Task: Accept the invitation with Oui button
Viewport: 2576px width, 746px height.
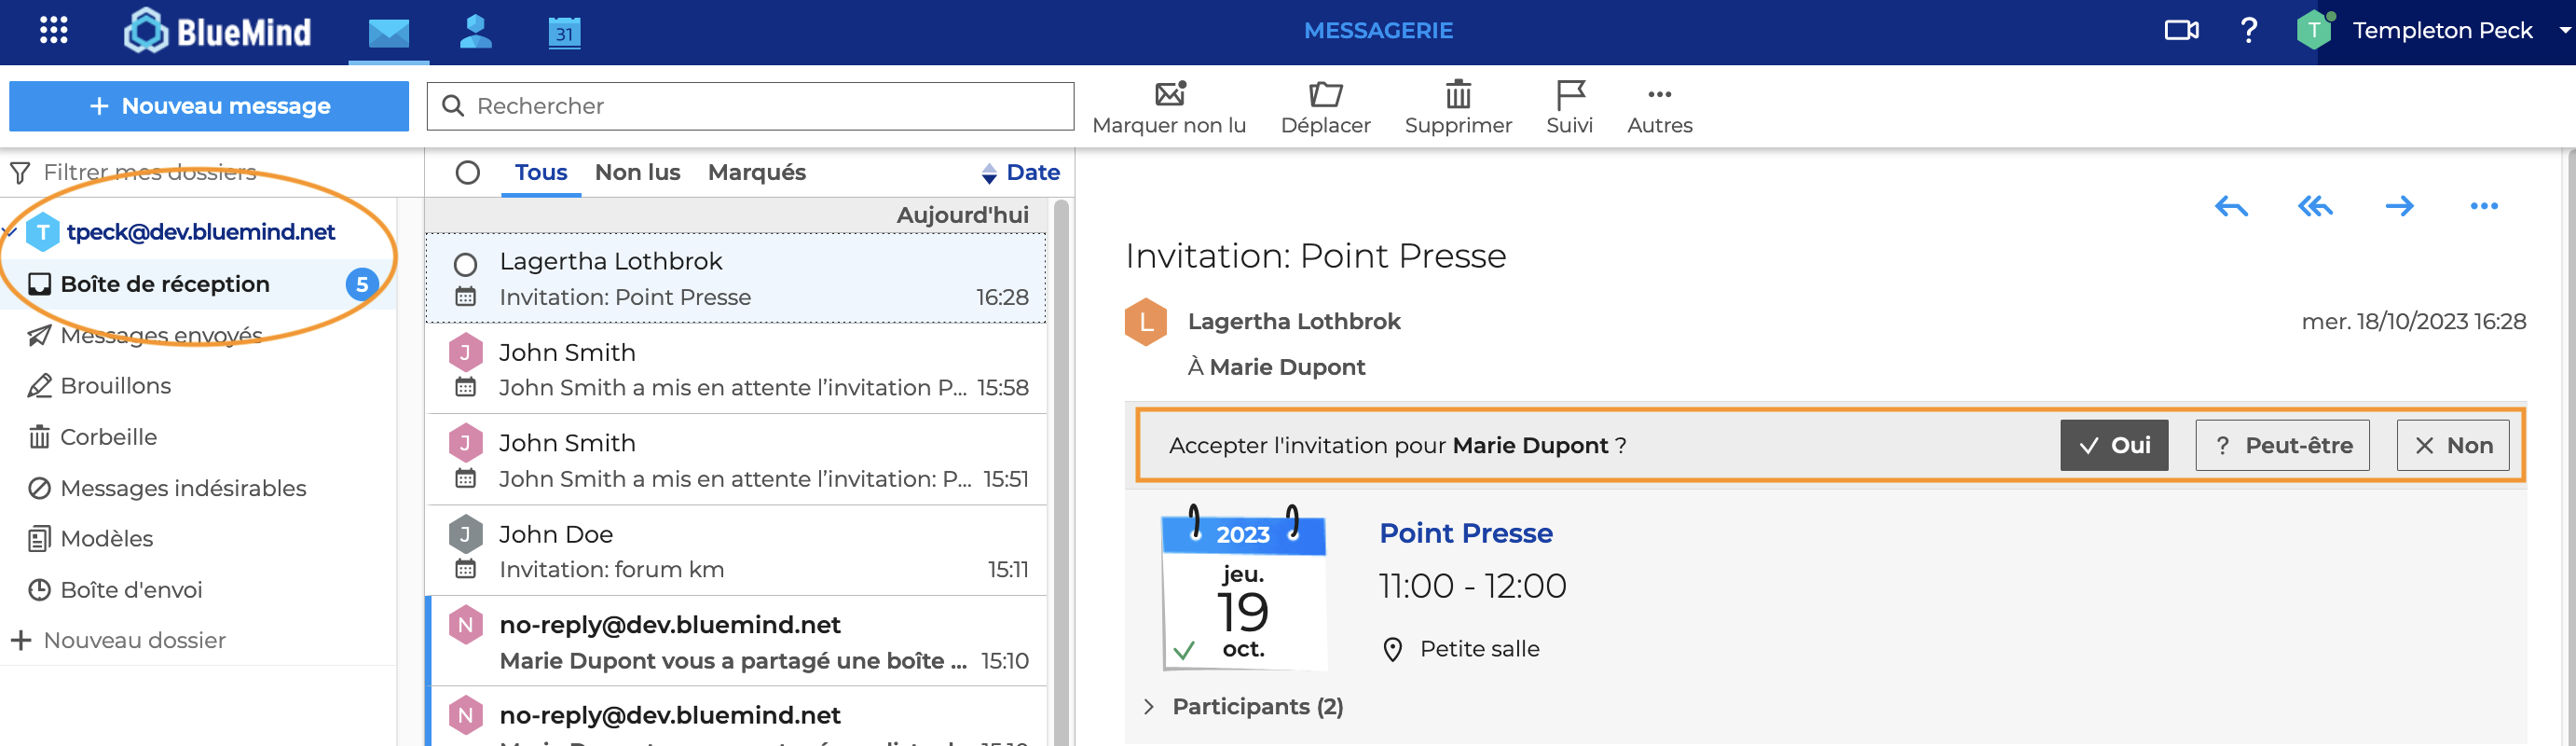Action: (x=2113, y=446)
